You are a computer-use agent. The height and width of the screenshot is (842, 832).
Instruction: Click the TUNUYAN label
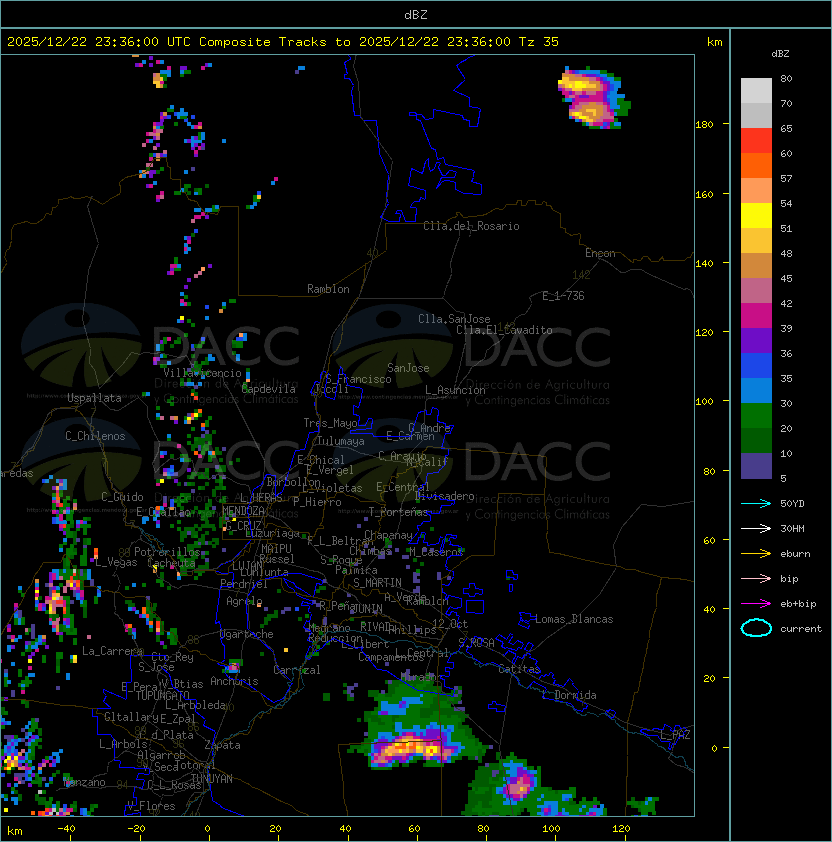point(212,779)
